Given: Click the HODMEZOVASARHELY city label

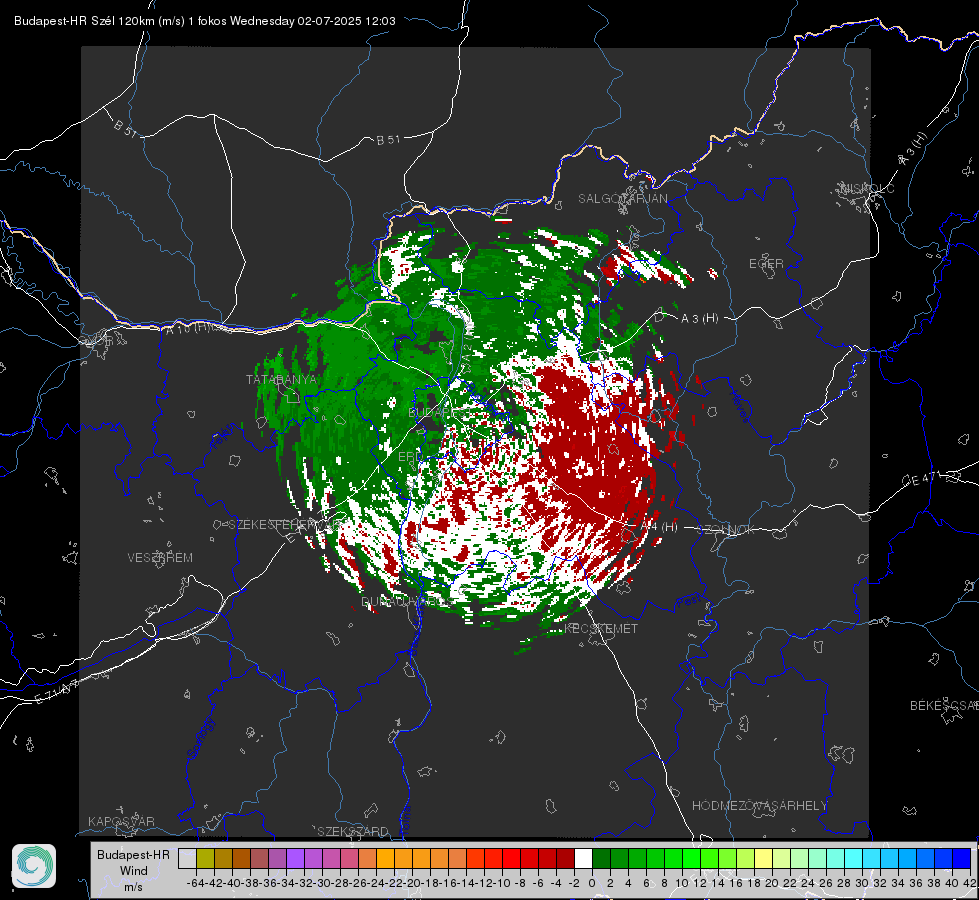Looking at the screenshot, I should pos(759,806).
